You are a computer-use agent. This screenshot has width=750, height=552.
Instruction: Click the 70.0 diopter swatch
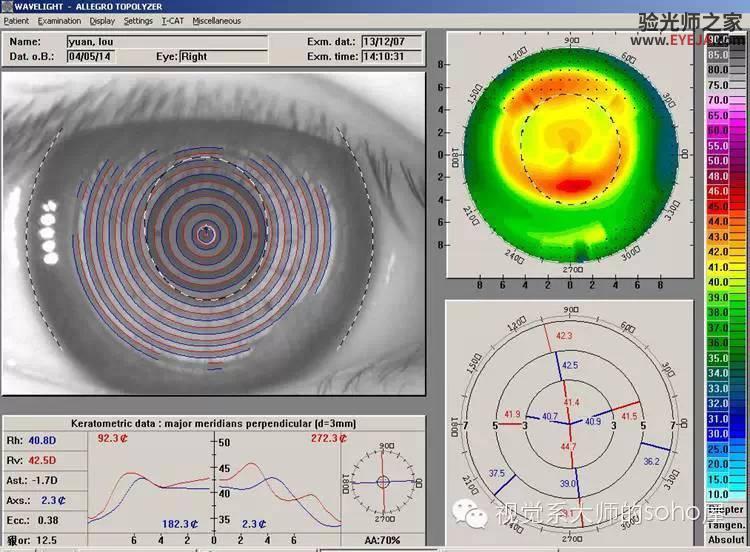tap(726, 100)
